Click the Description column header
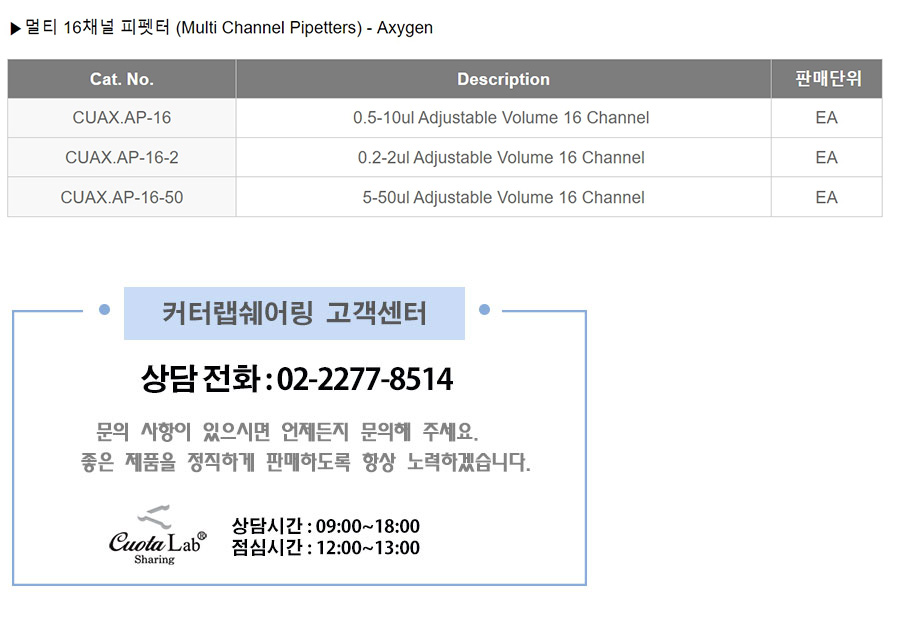This screenshot has width=900, height=621. coord(503,79)
